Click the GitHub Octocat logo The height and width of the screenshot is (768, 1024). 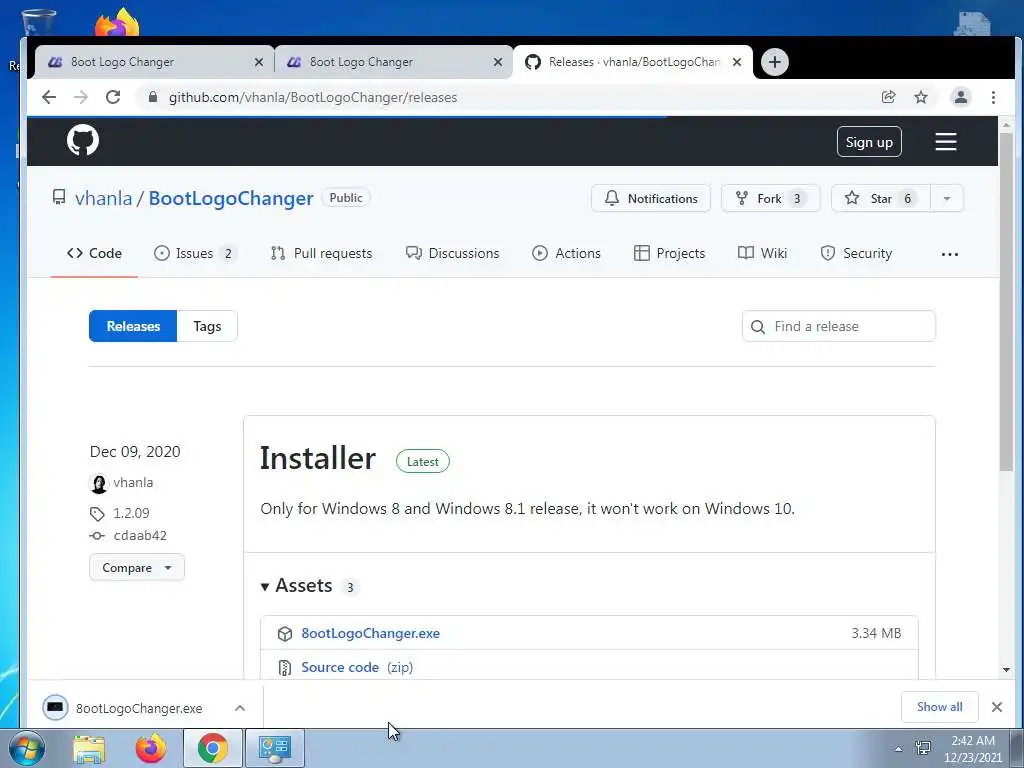click(x=83, y=140)
